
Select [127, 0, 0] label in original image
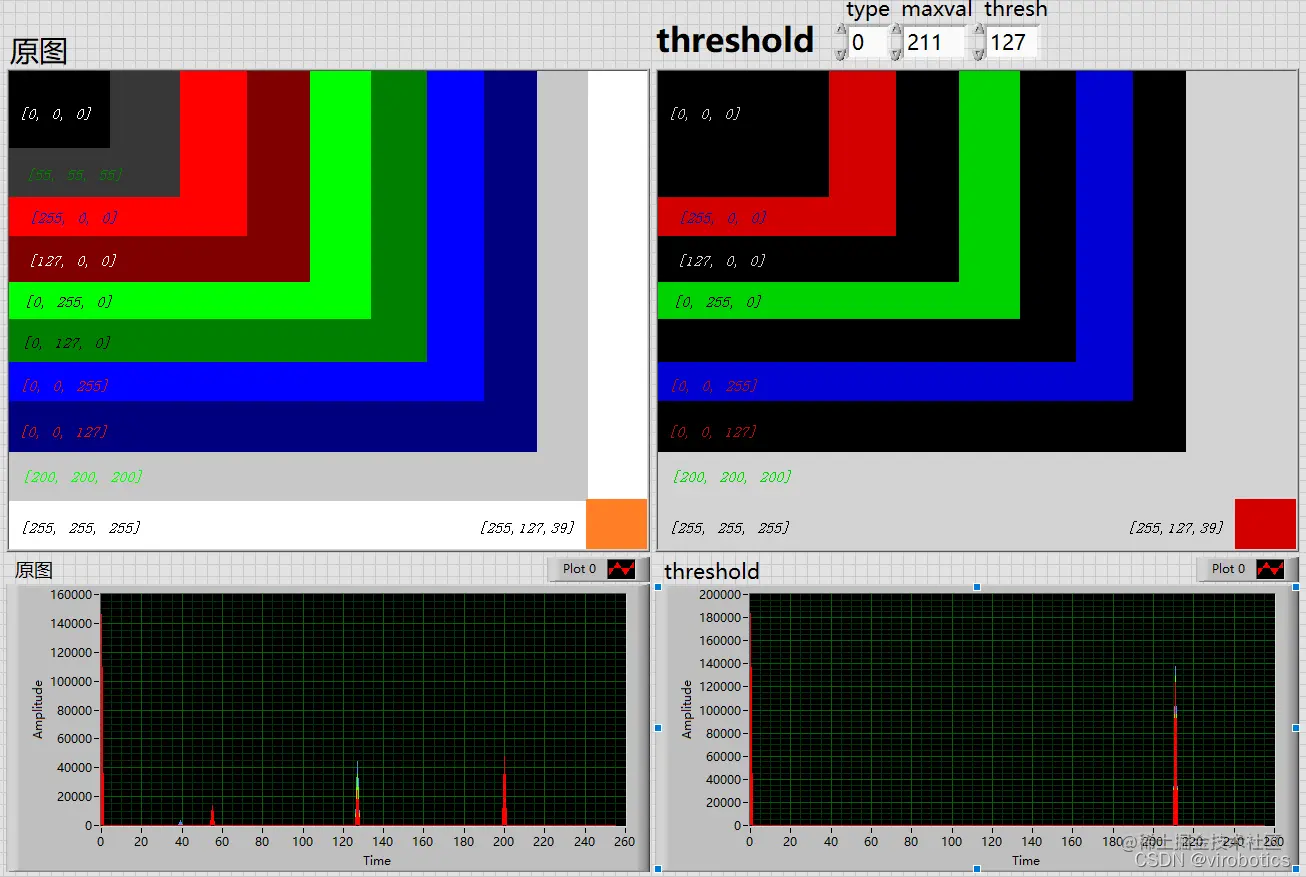[74, 261]
